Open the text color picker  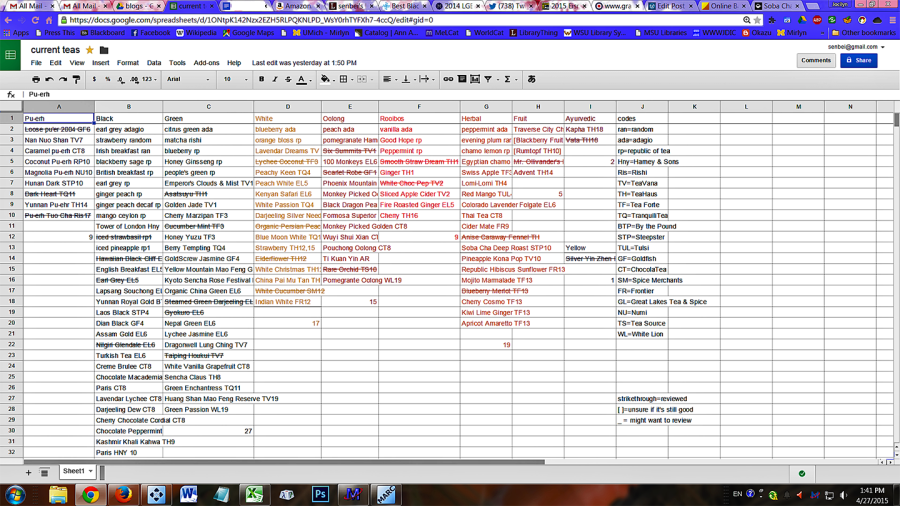(301, 79)
